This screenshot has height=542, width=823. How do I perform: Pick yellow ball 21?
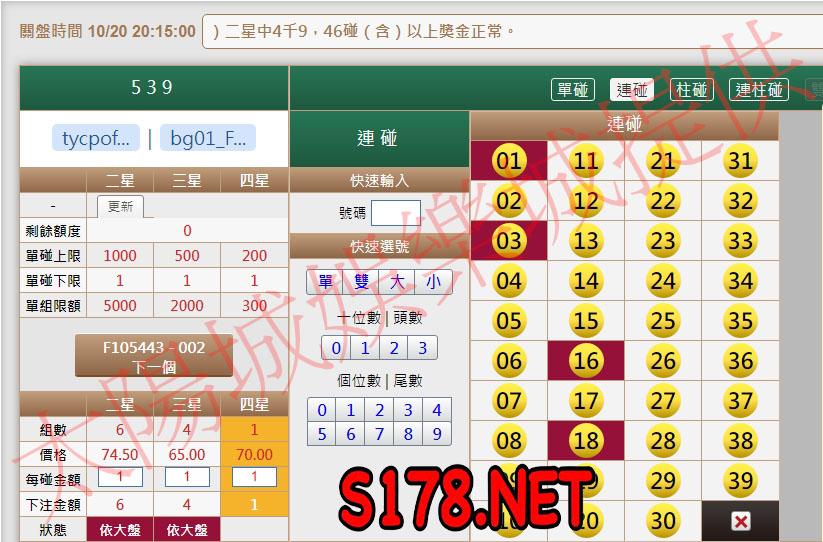click(x=663, y=161)
